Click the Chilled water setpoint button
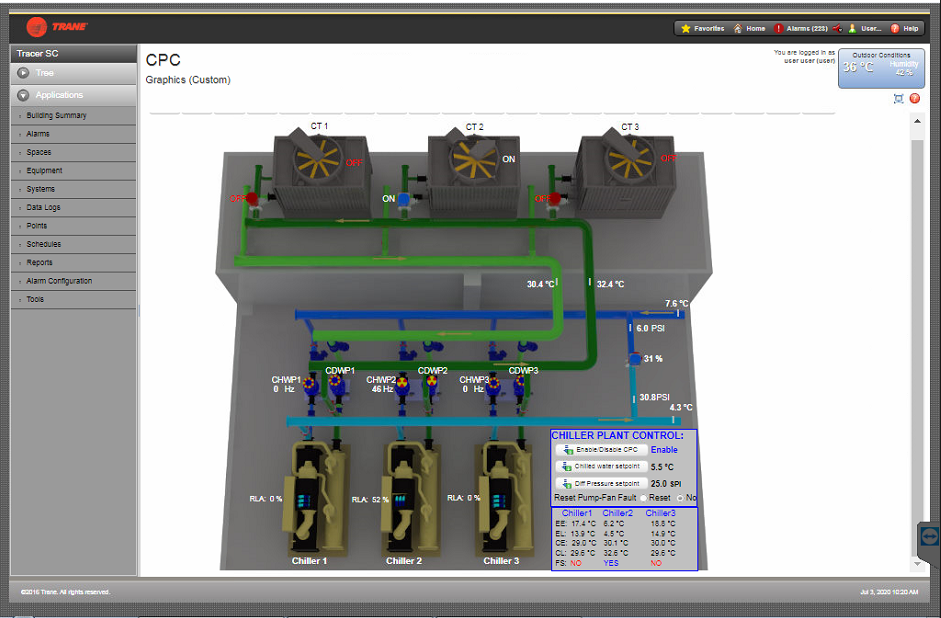Viewport: 941px width, 618px height. 601,466
